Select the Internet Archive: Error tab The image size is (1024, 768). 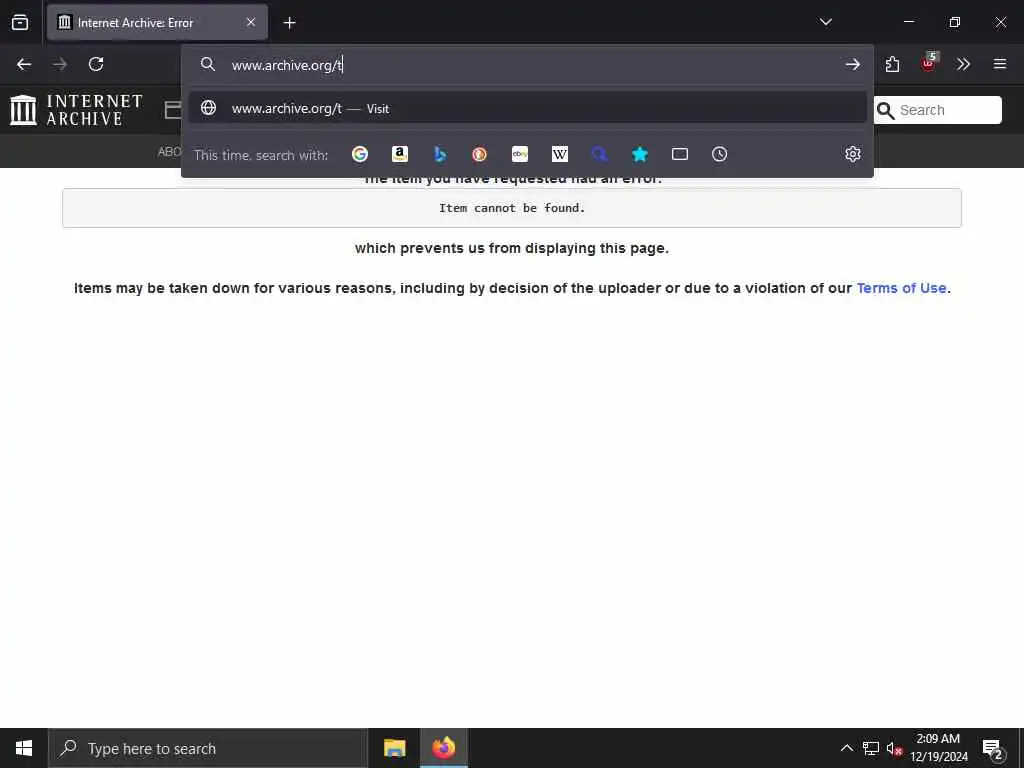tap(157, 22)
